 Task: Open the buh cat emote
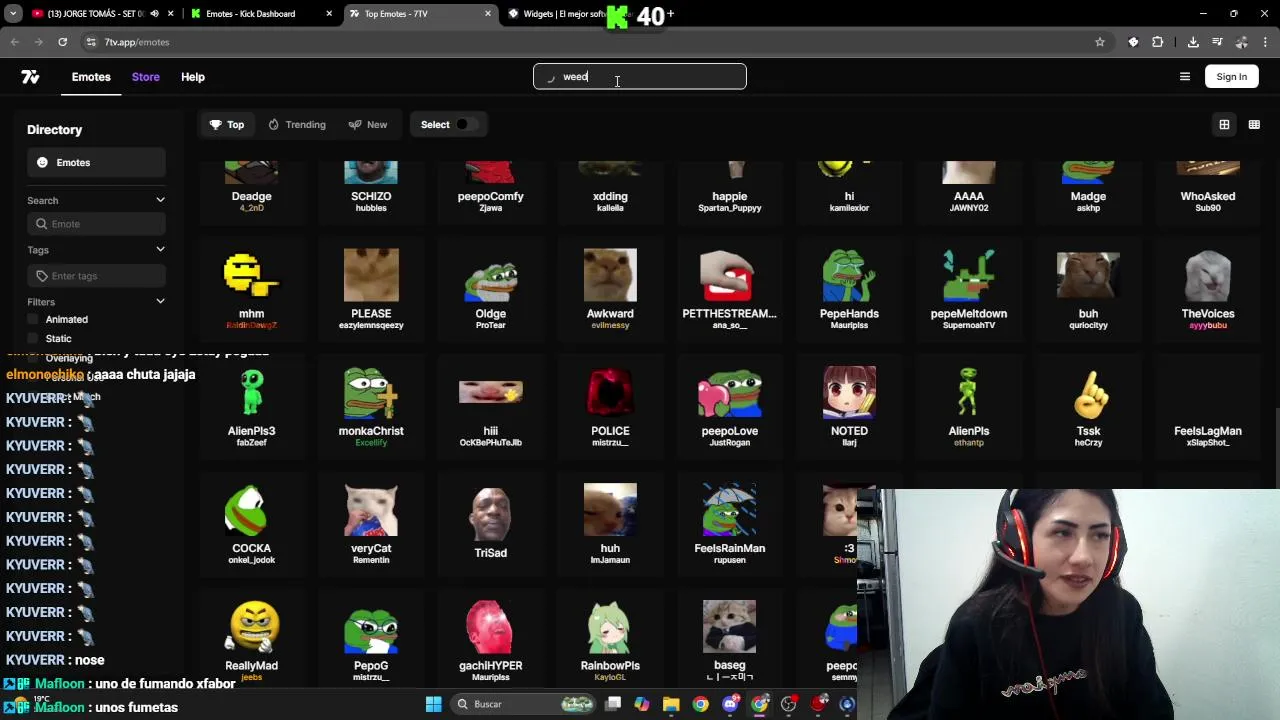click(x=1088, y=290)
